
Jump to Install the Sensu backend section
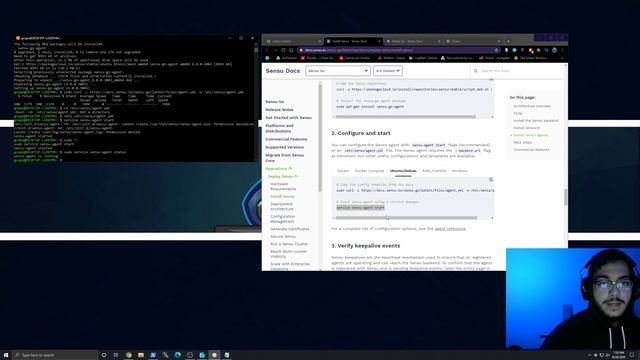(x=536, y=120)
